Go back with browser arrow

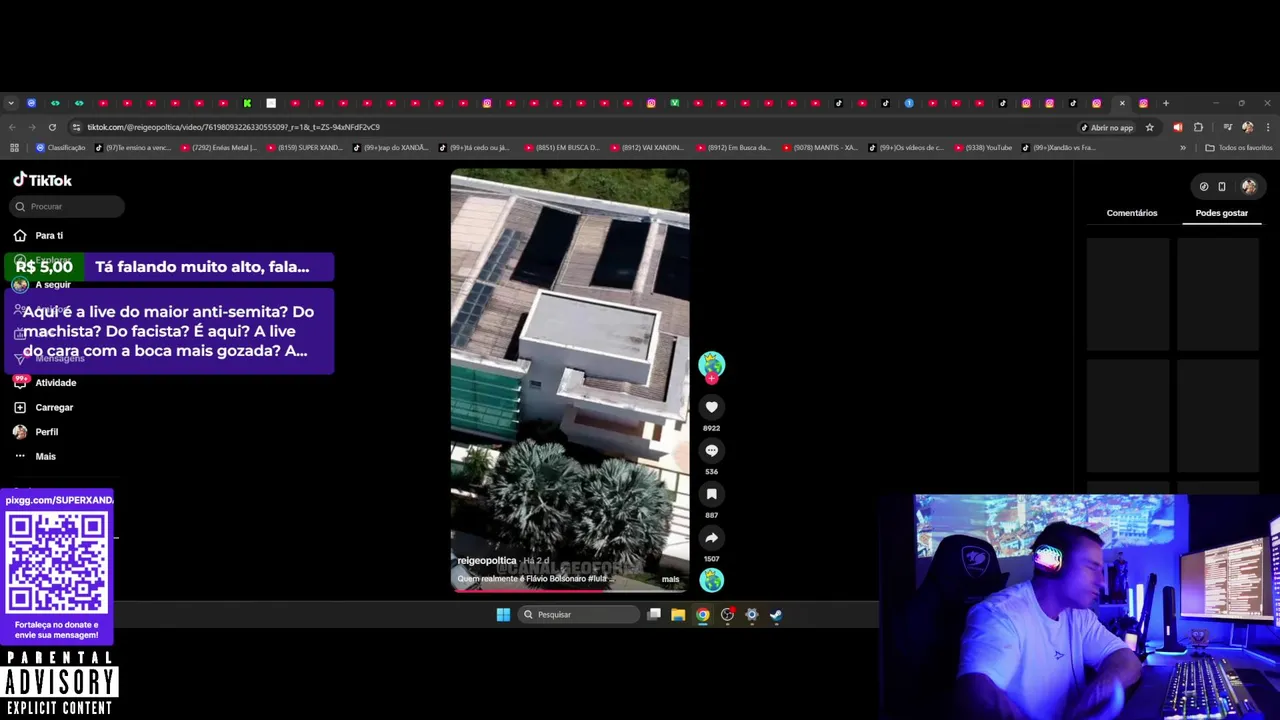(x=12, y=127)
